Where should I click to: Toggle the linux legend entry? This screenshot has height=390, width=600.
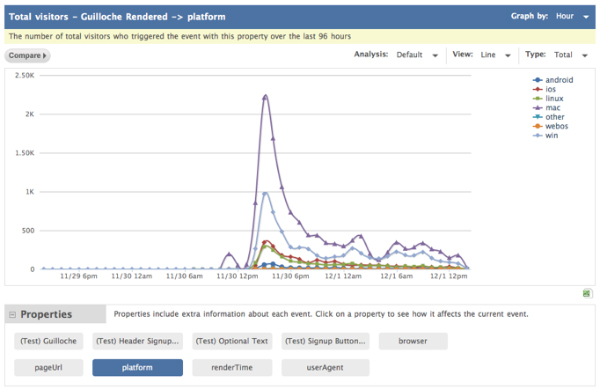(x=548, y=98)
